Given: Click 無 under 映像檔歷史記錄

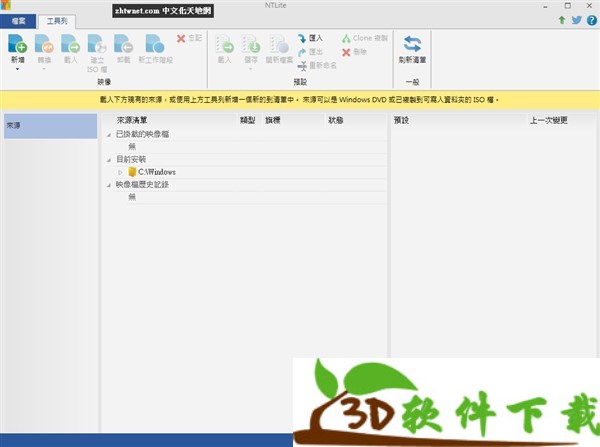Looking at the screenshot, I should pyautogui.click(x=132, y=197).
